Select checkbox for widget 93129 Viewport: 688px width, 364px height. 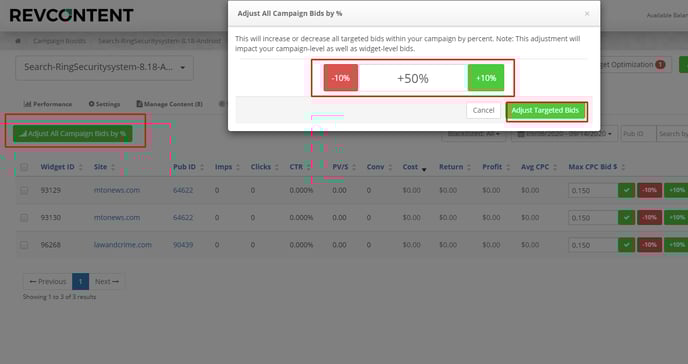[24, 190]
